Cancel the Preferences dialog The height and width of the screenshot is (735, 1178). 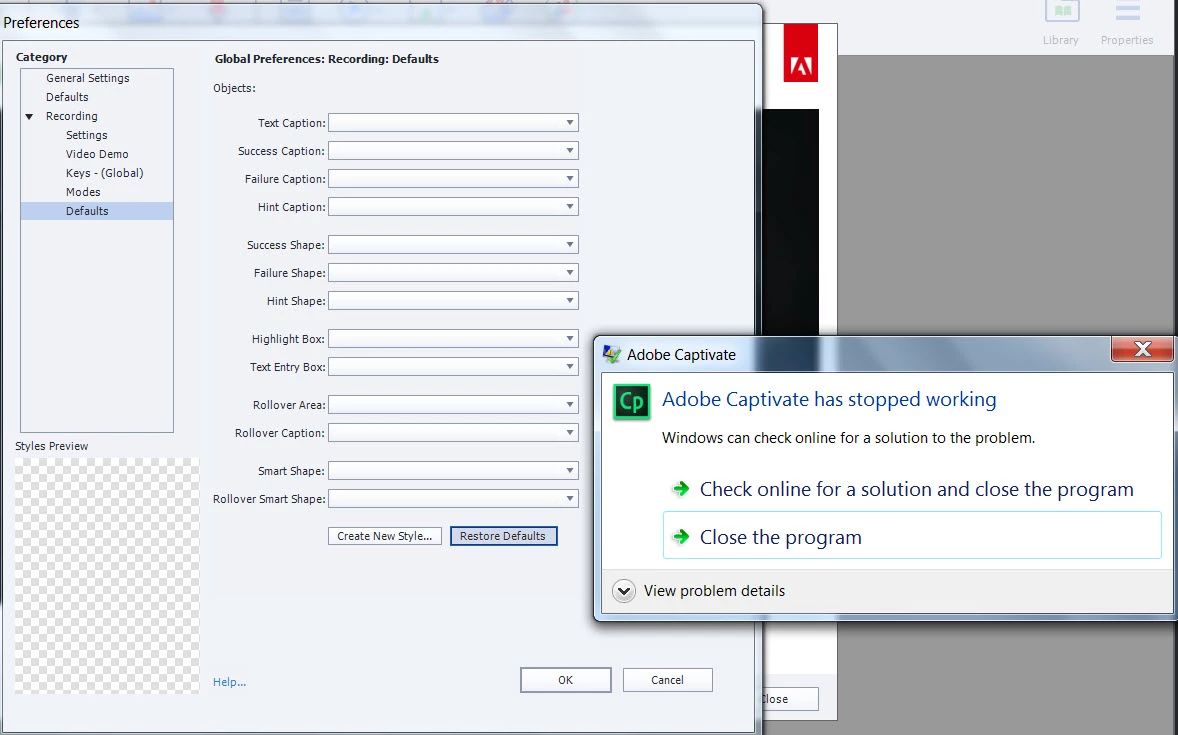click(x=667, y=680)
